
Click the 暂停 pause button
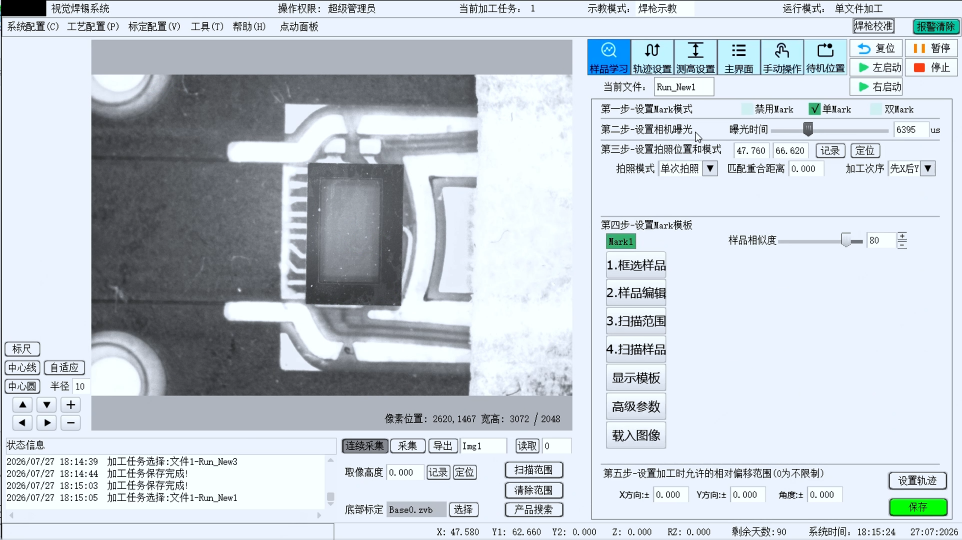point(932,48)
